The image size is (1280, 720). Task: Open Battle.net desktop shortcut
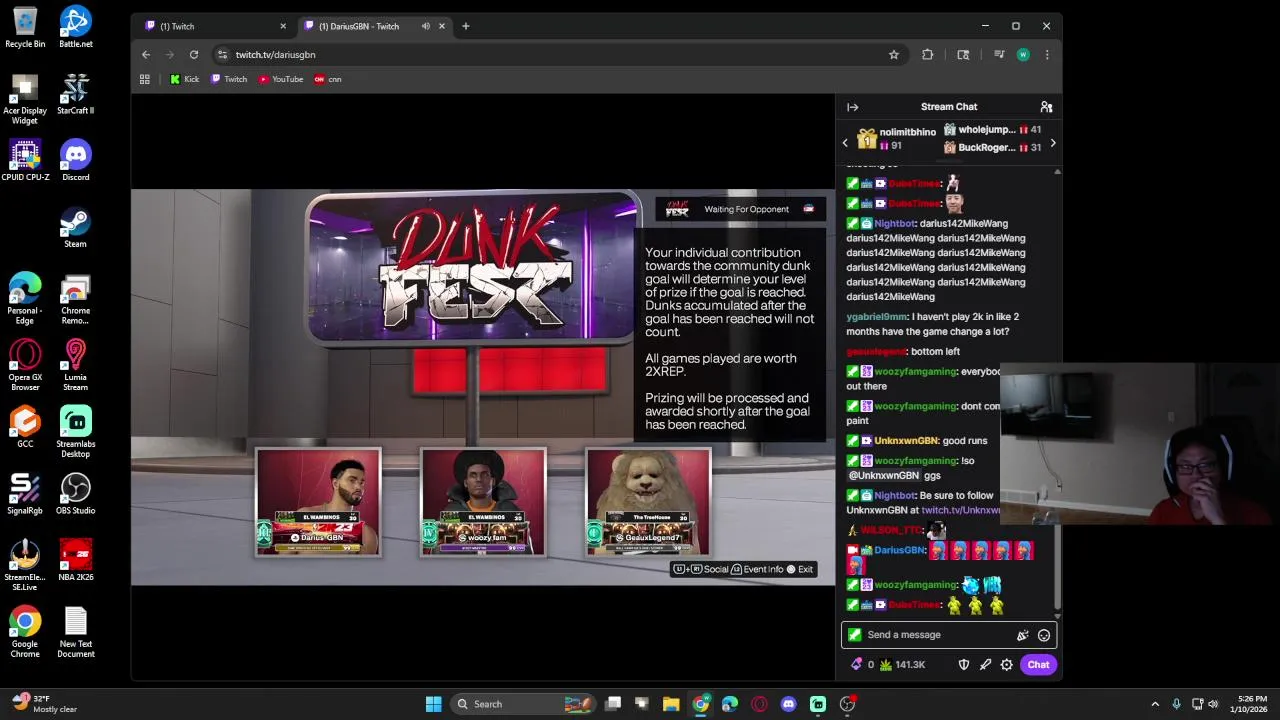click(x=76, y=28)
